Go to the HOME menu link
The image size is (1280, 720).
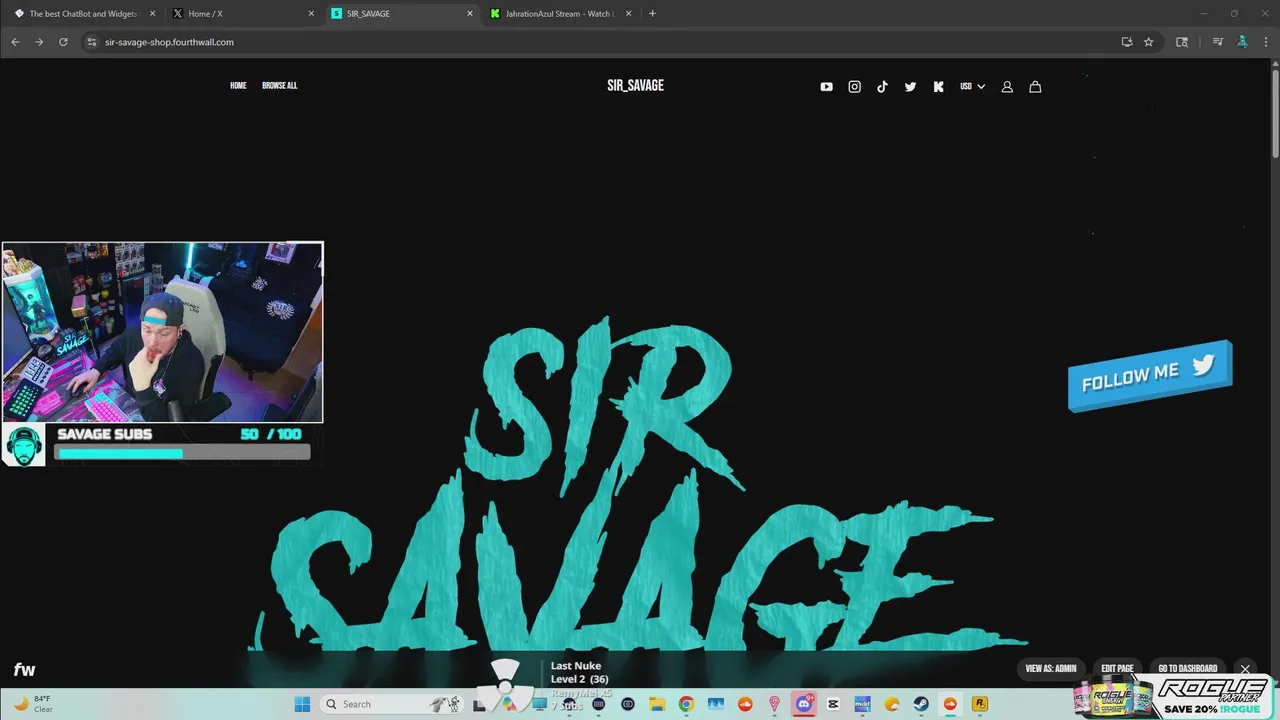pos(238,86)
